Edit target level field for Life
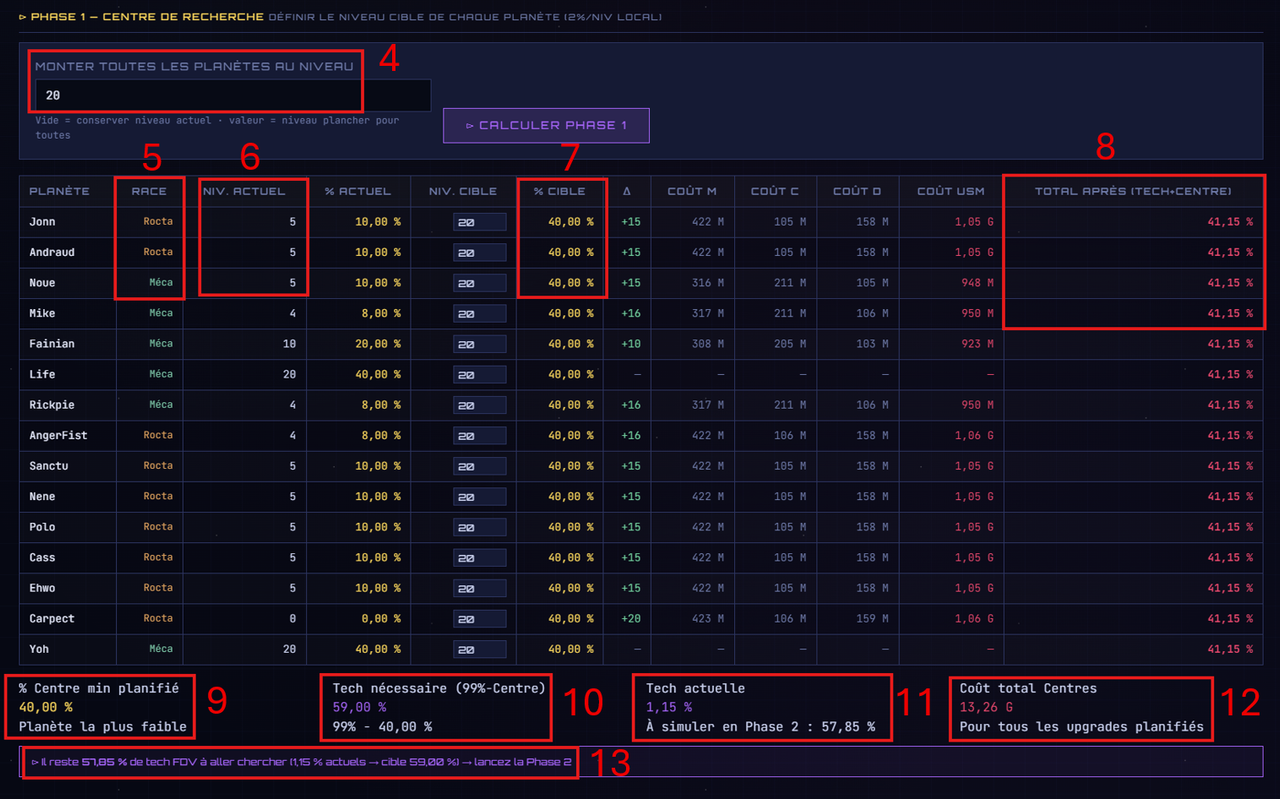The width and height of the screenshot is (1280, 799). click(x=480, y=374)
